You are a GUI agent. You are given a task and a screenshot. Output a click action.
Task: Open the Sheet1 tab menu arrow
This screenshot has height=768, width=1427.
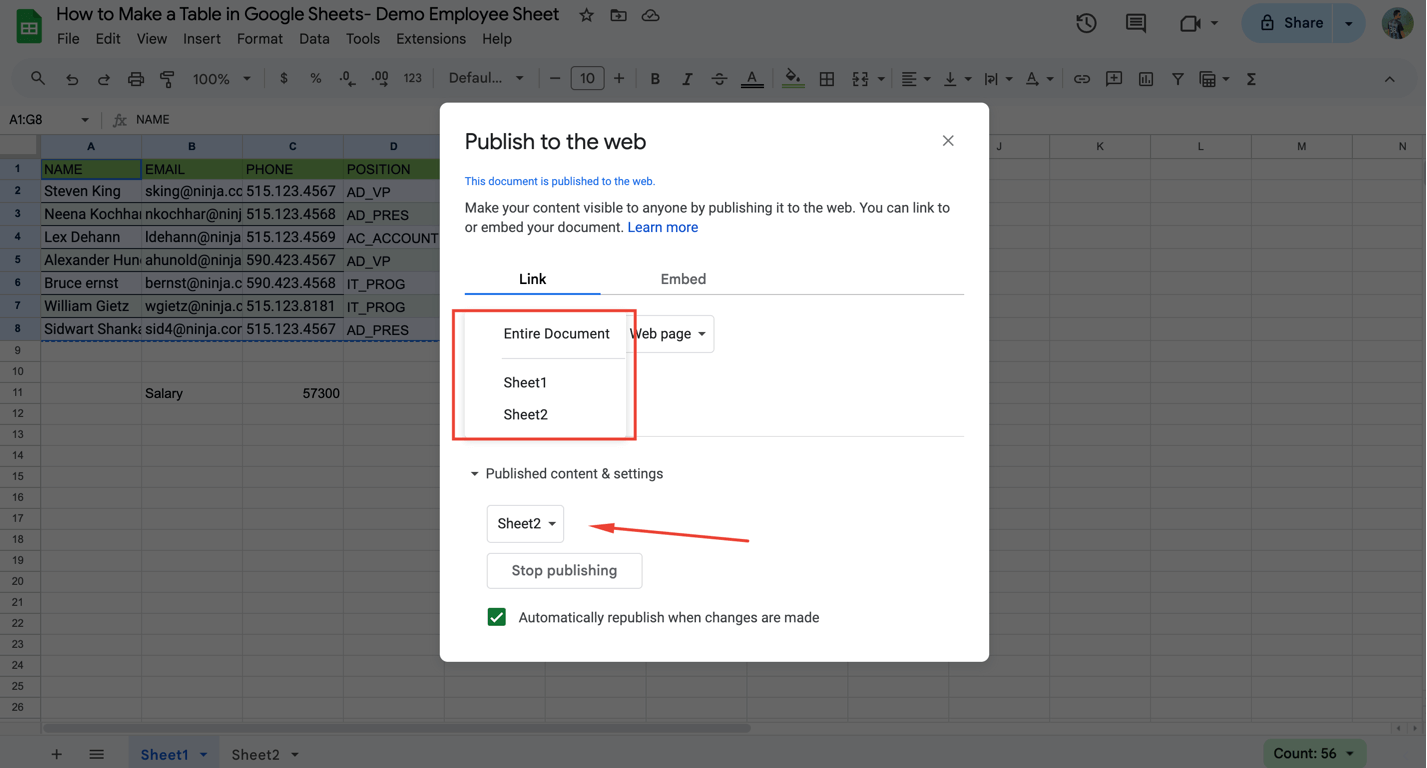[x=203, y=754]
